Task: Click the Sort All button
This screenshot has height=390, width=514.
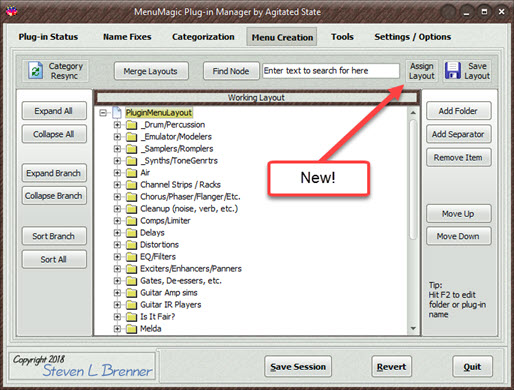Action: [x=54, y=259]
